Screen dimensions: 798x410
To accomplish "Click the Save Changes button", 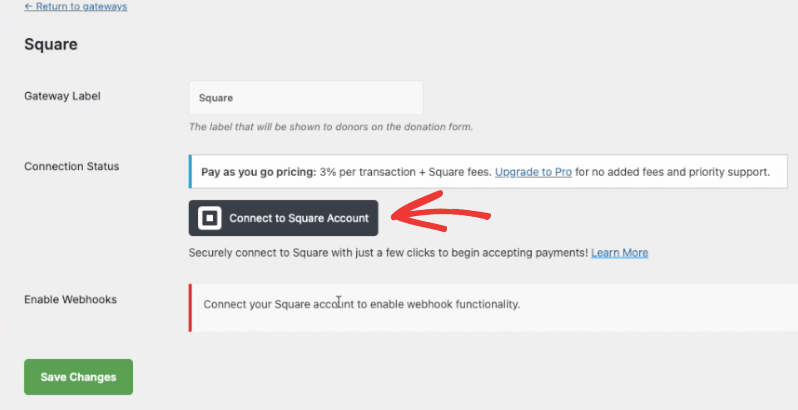I will pos(78,377).
